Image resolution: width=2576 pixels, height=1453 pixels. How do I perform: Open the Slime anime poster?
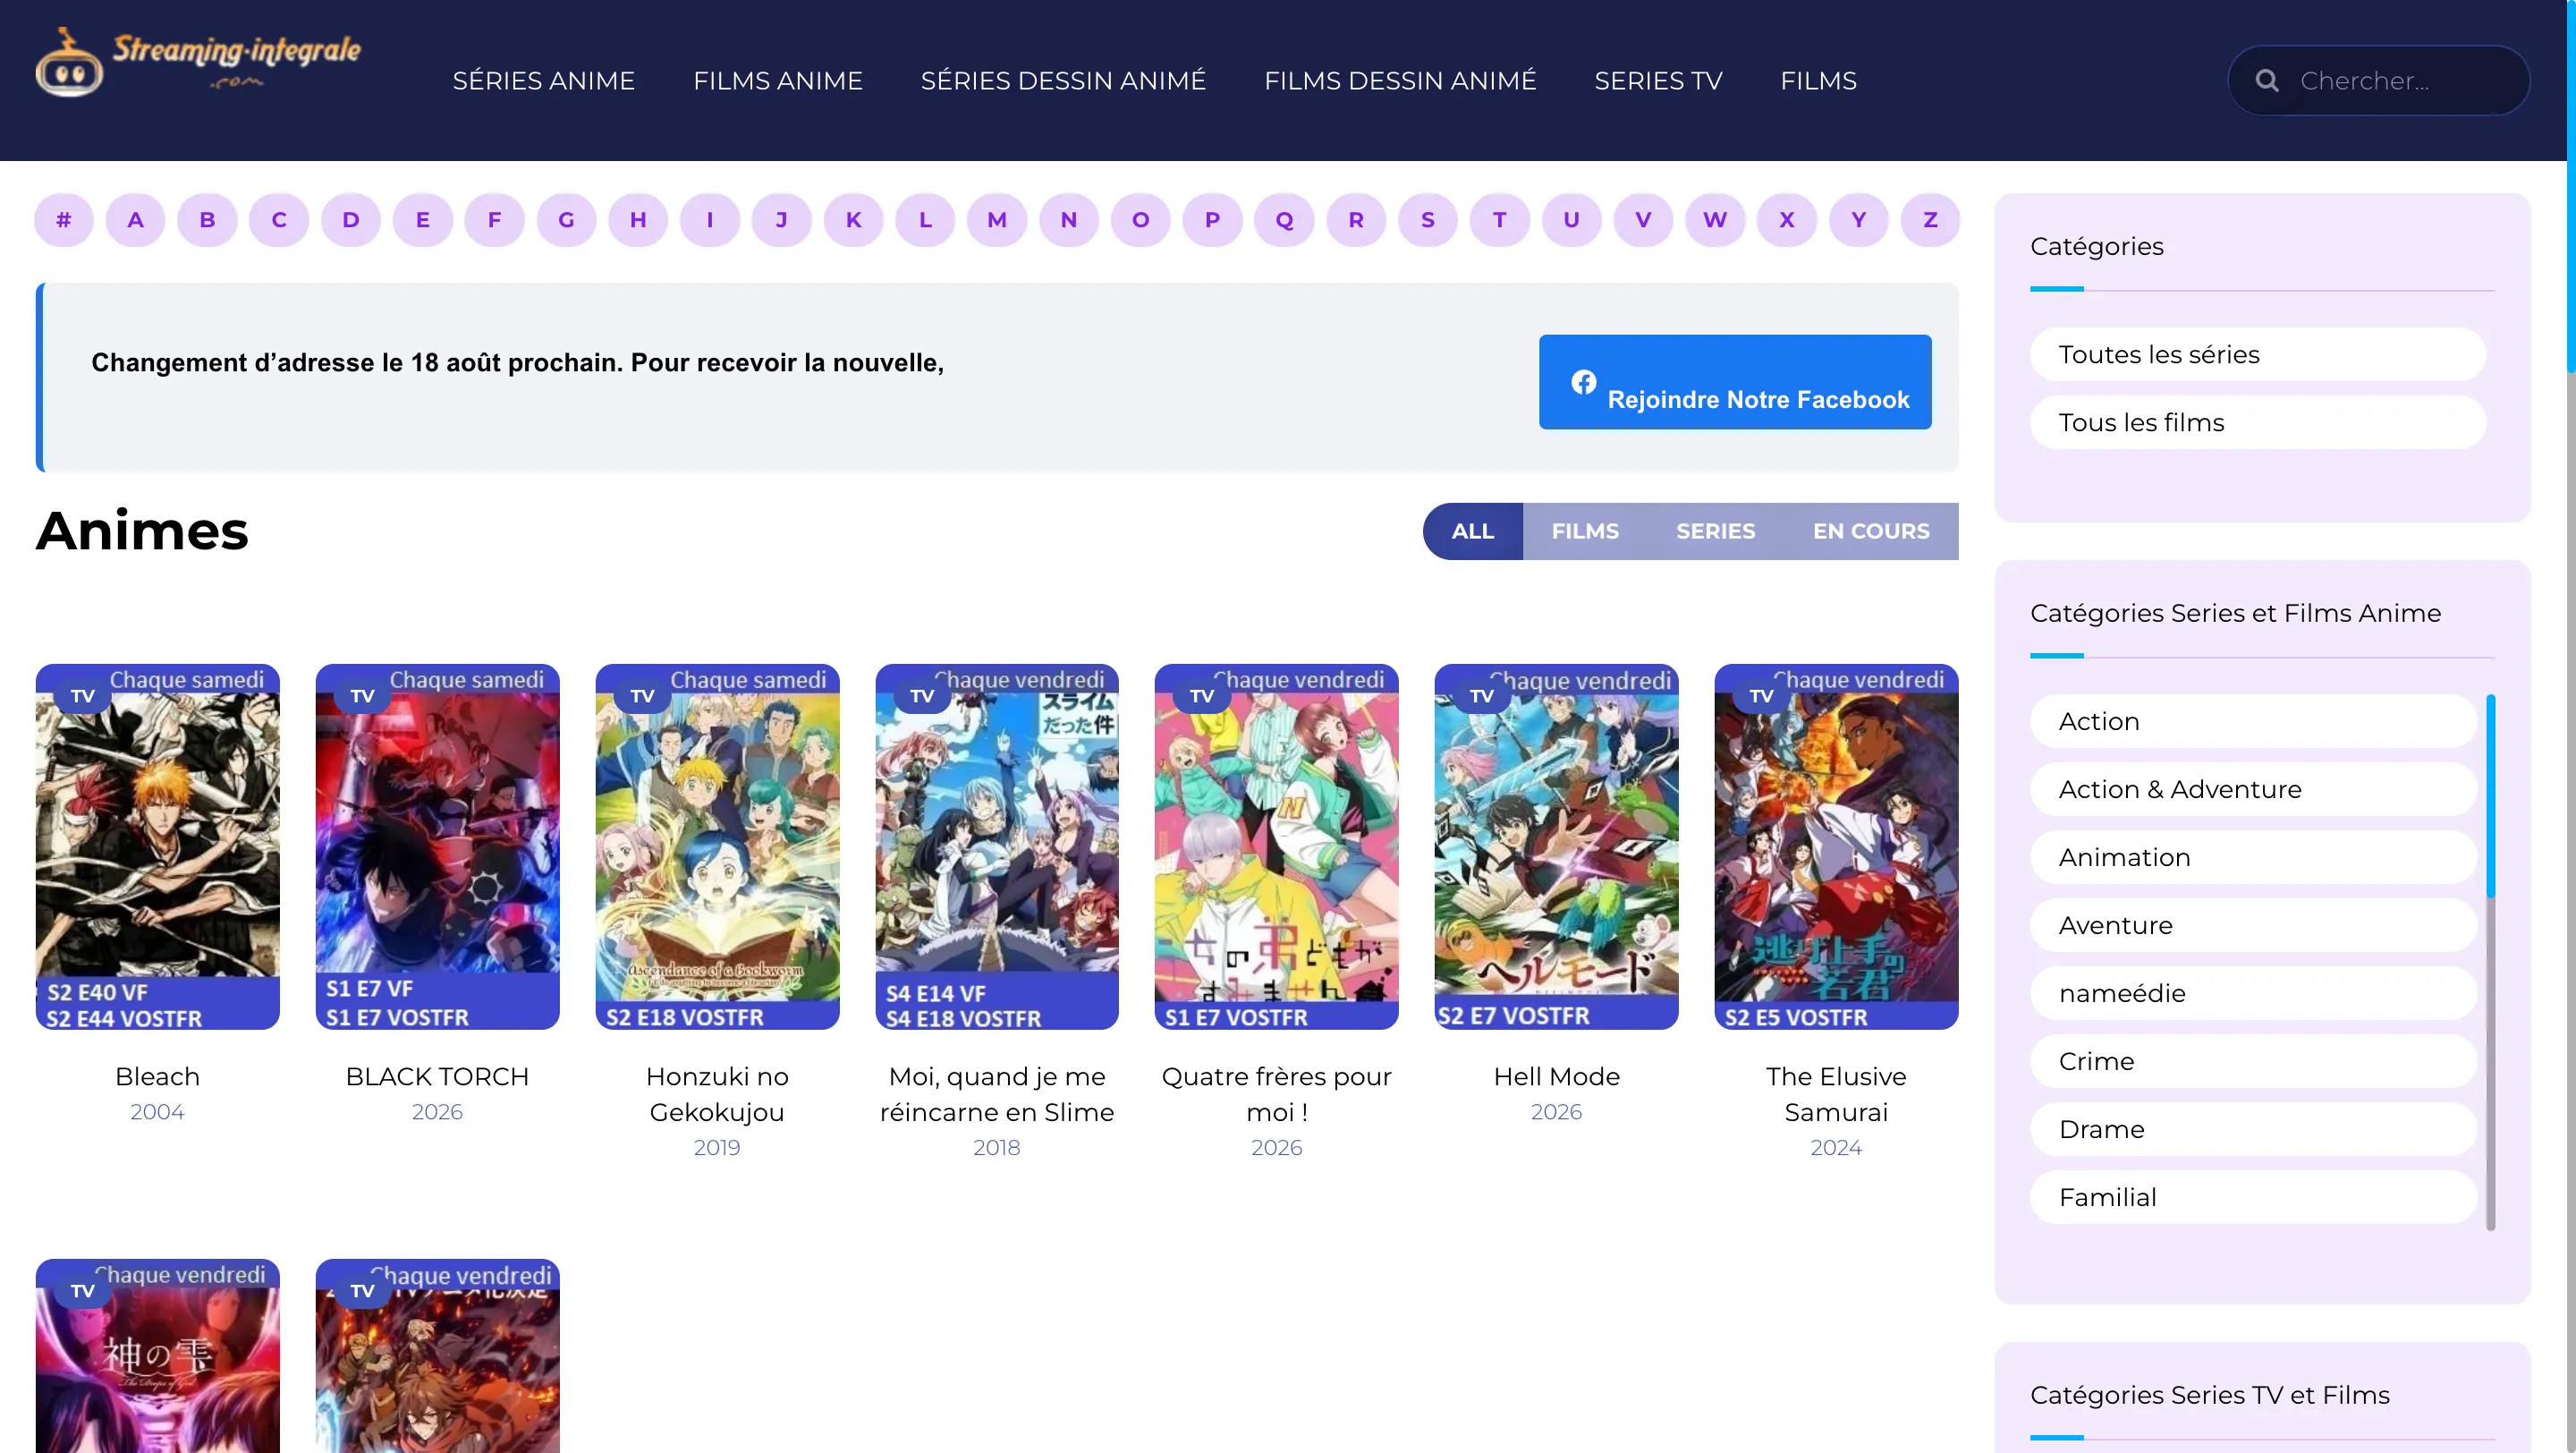click(997, 847)
